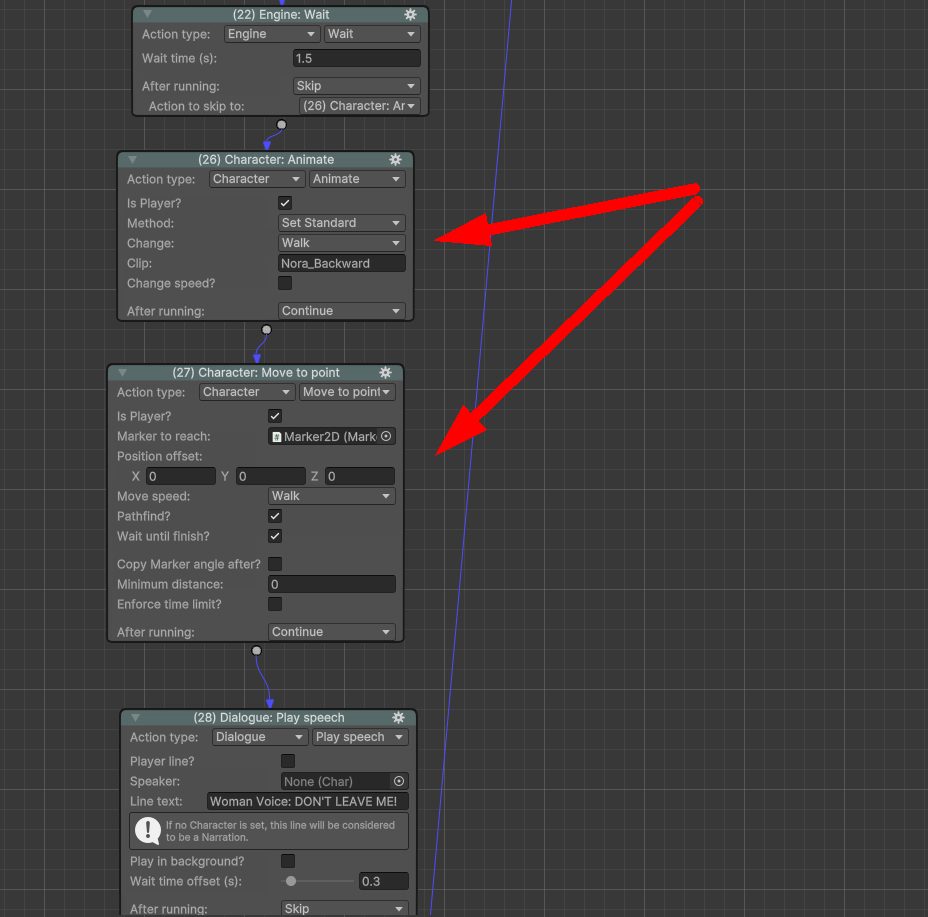Click Line text input field
The height and width of the screenshot is (917, 928).
pos(308,802)
